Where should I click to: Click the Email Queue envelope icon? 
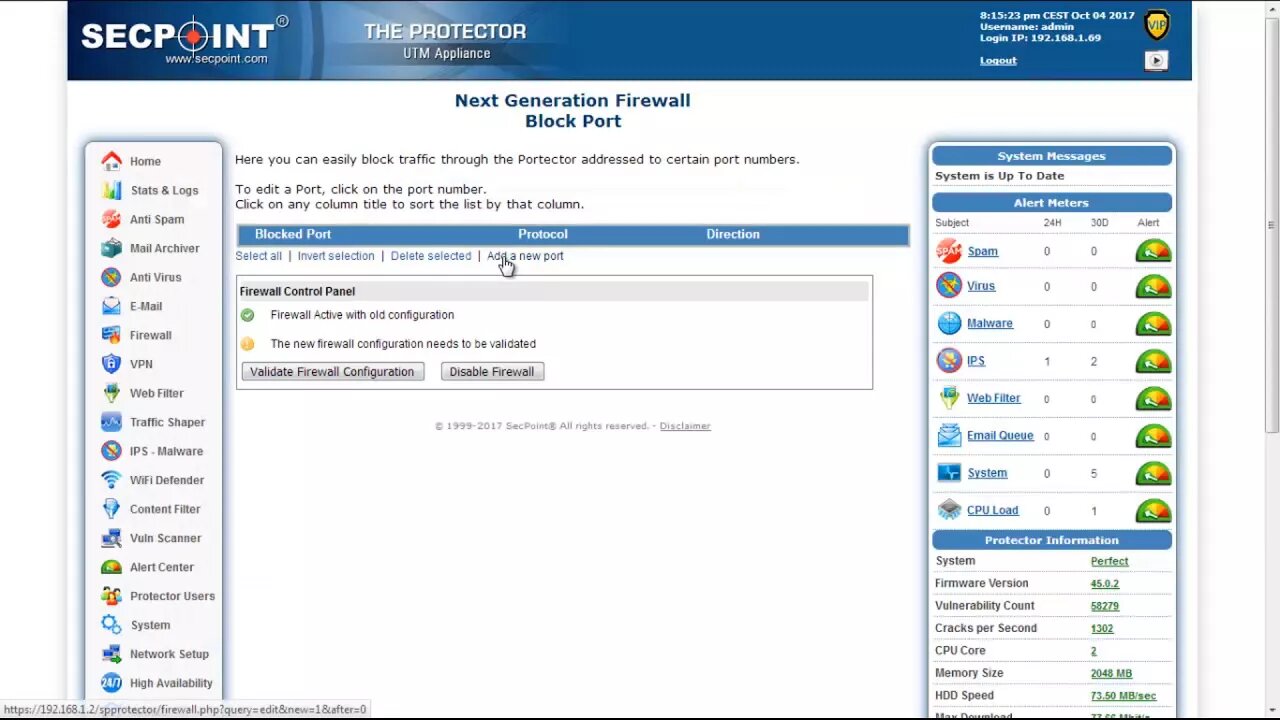948,435
